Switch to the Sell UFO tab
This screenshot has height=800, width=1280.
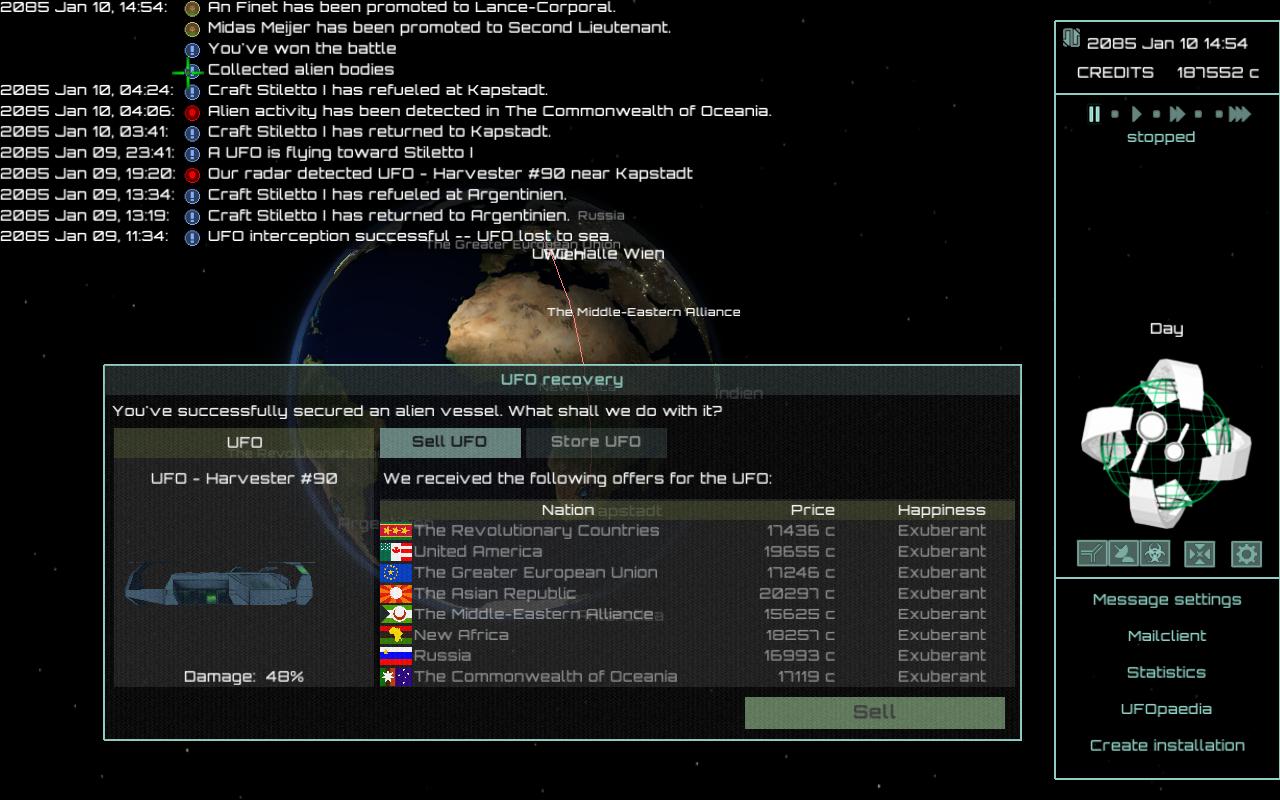click(x=450, y=442)
